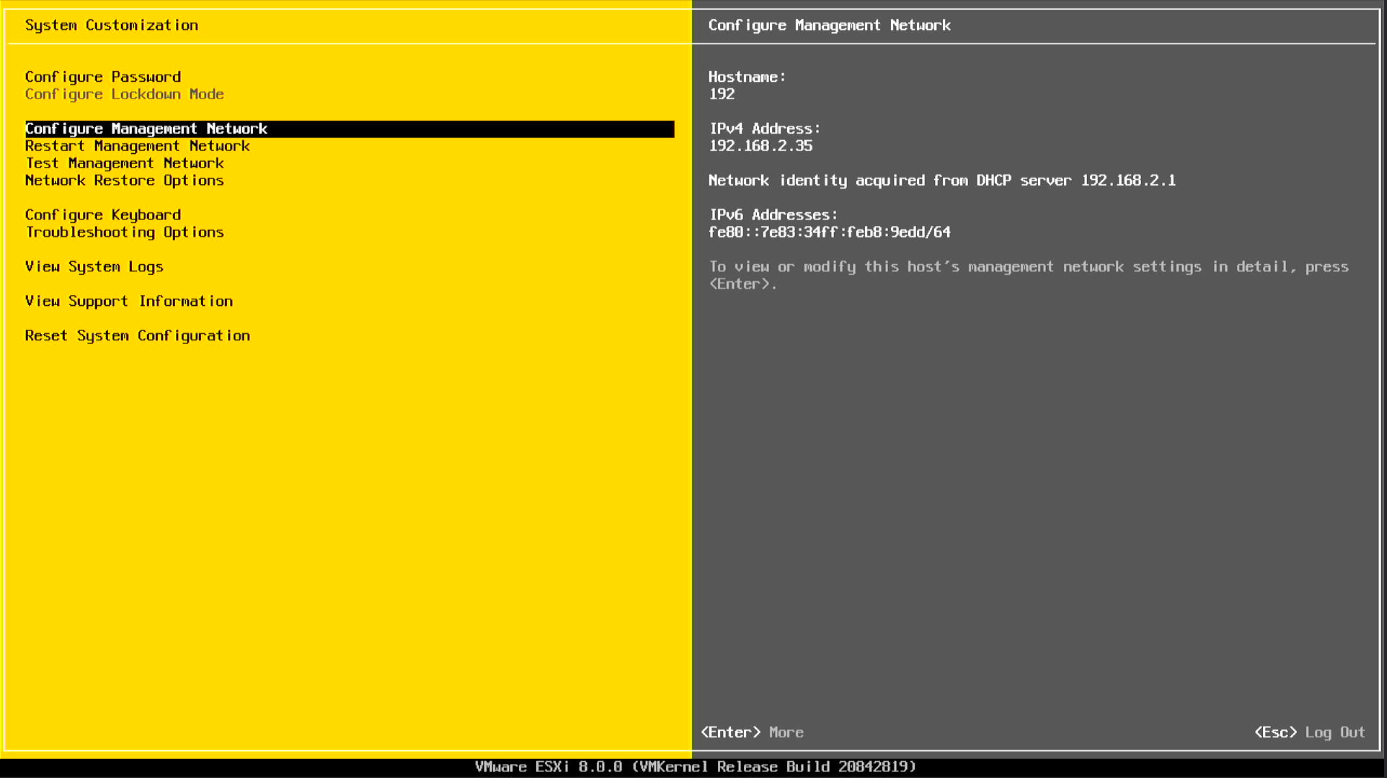Open Network Restore Options
1387x778 pixels.
(125, 181)
